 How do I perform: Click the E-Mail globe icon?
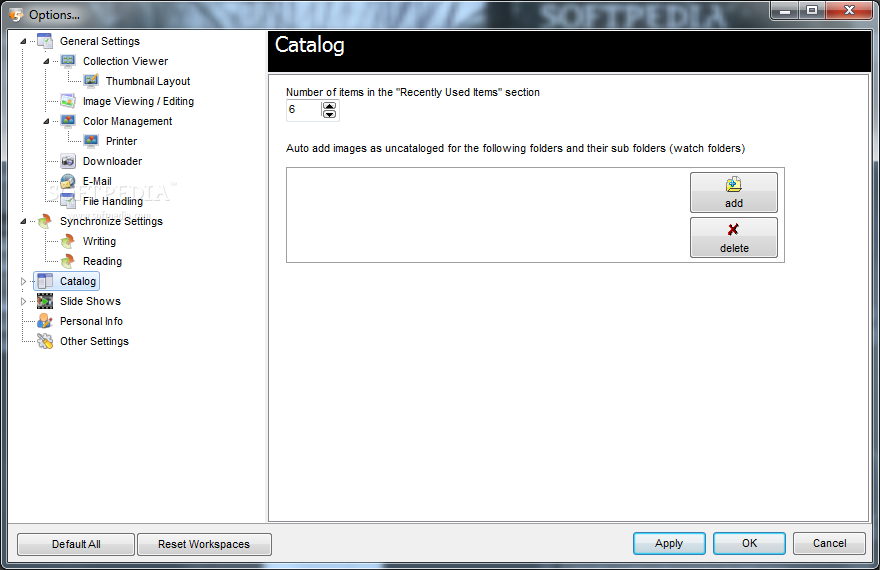(68, 181)
